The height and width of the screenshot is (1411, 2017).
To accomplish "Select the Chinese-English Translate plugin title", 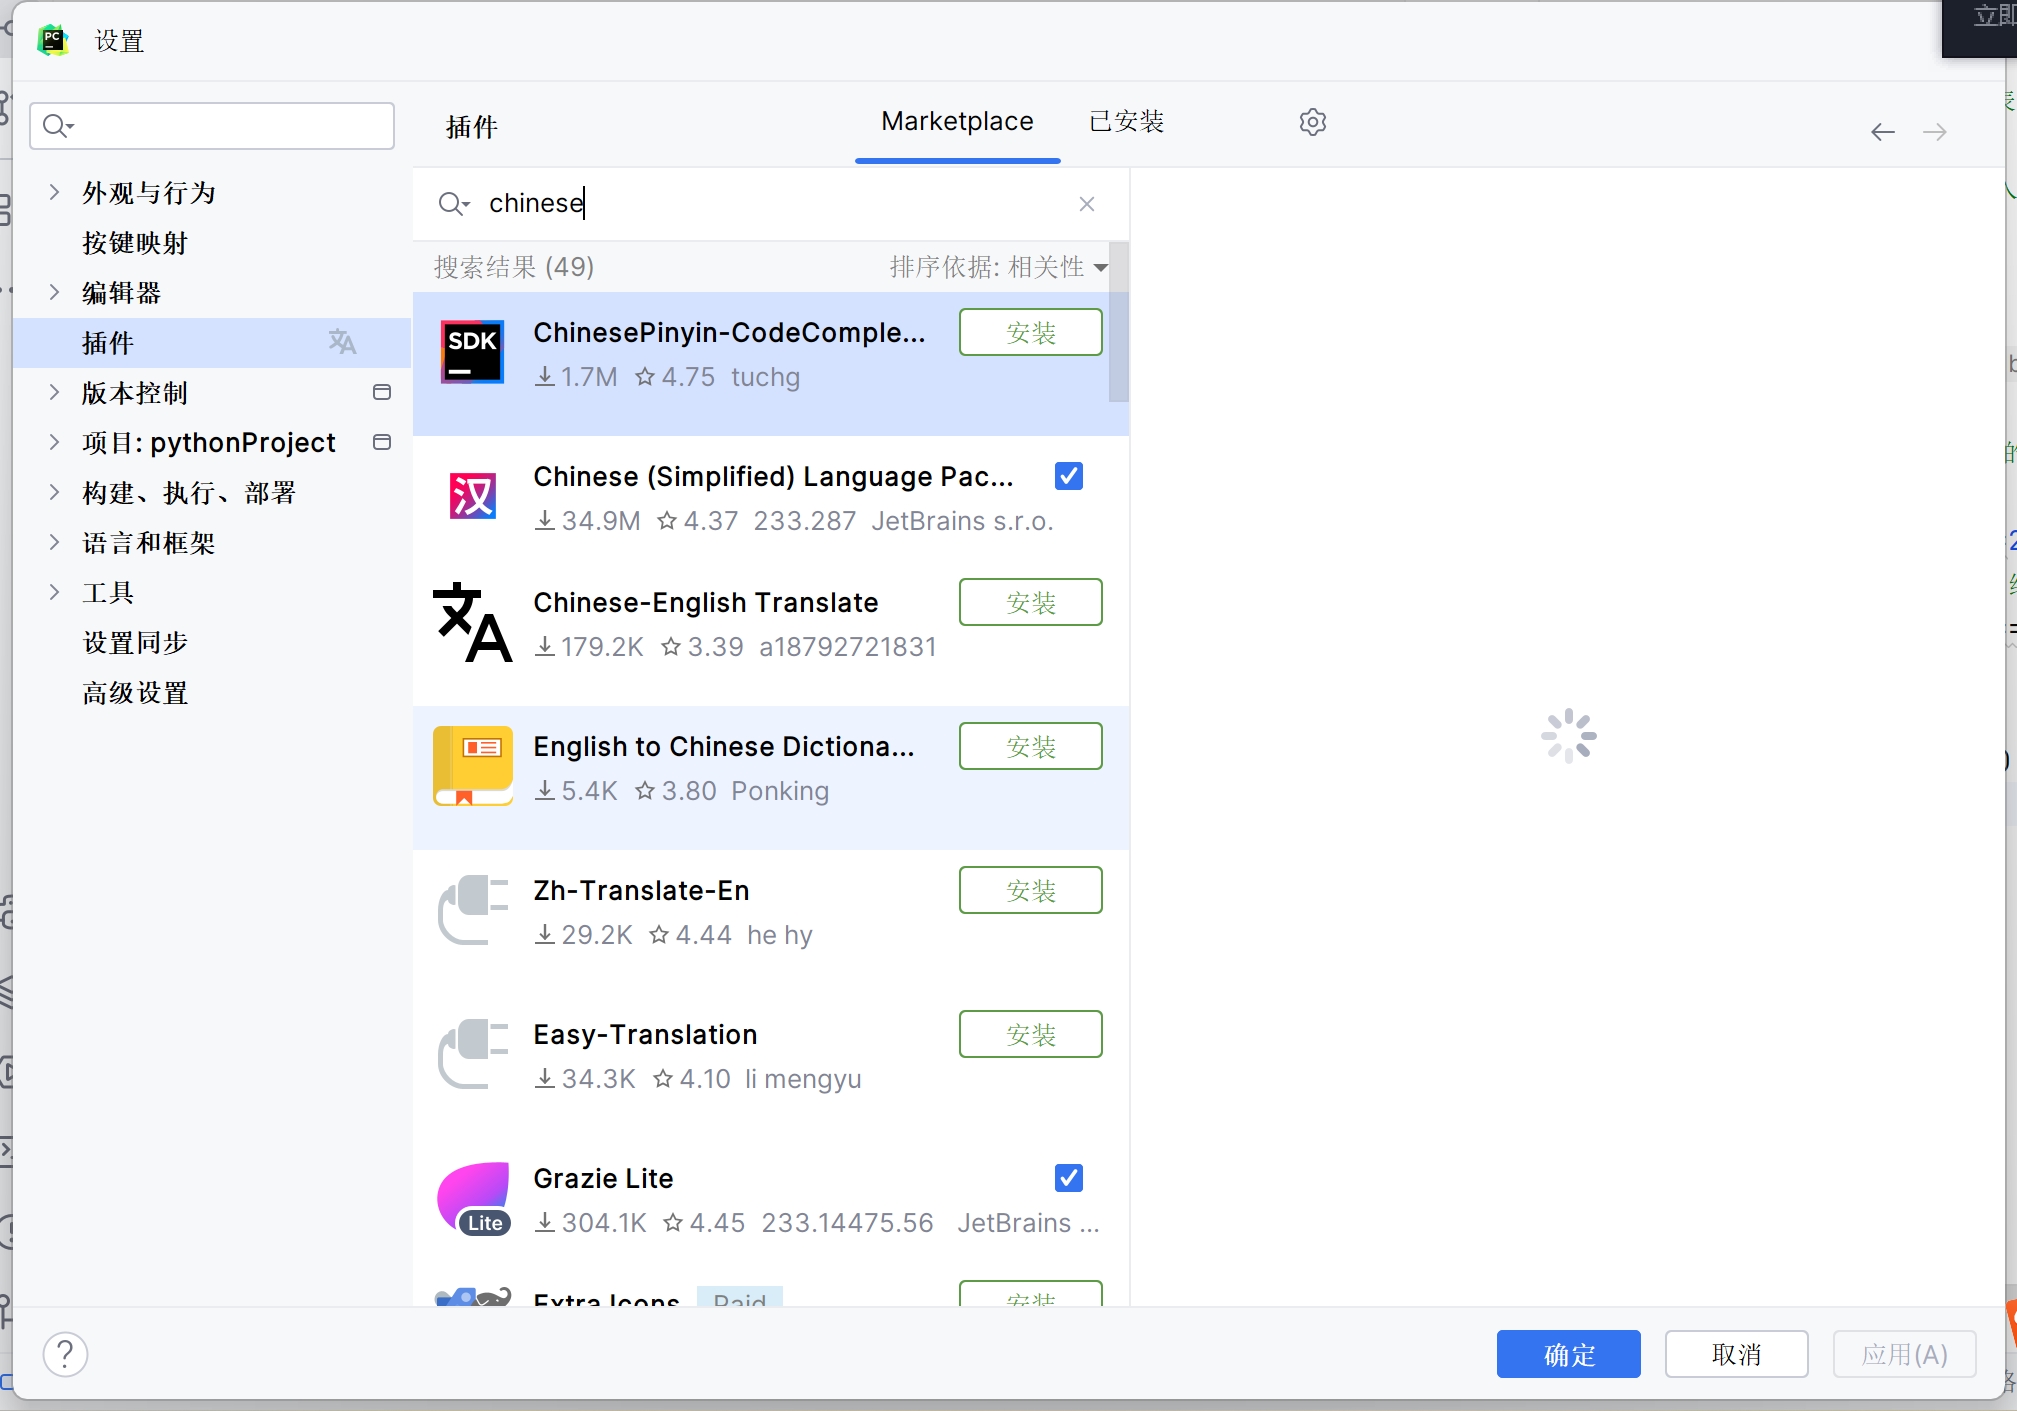I will 705,603.
